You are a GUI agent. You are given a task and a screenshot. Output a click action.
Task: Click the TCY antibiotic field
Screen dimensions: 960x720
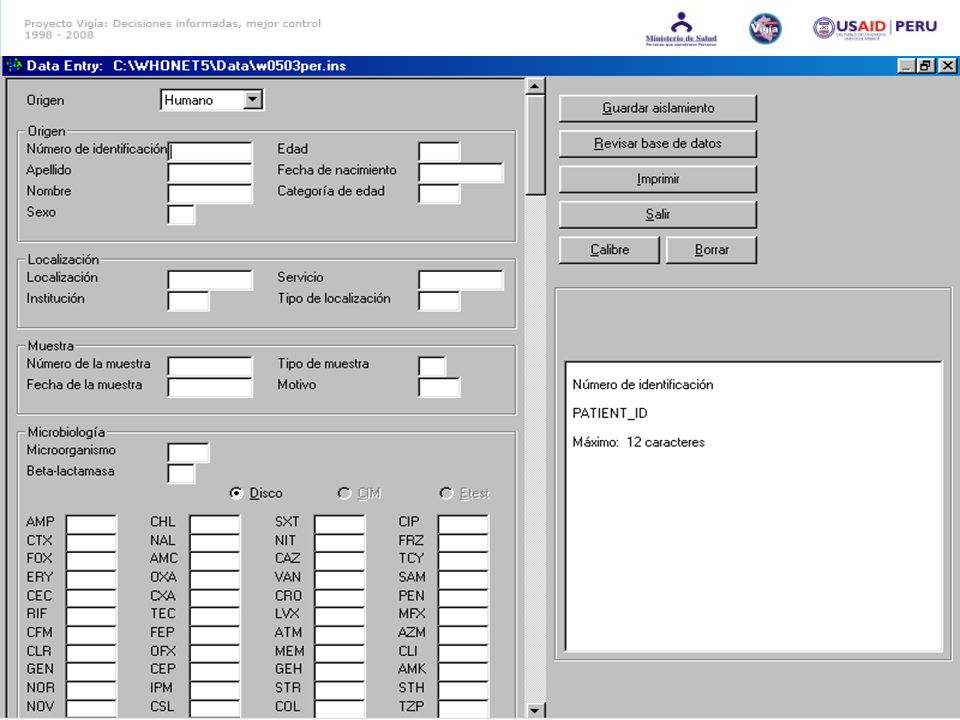coord(463,561)
